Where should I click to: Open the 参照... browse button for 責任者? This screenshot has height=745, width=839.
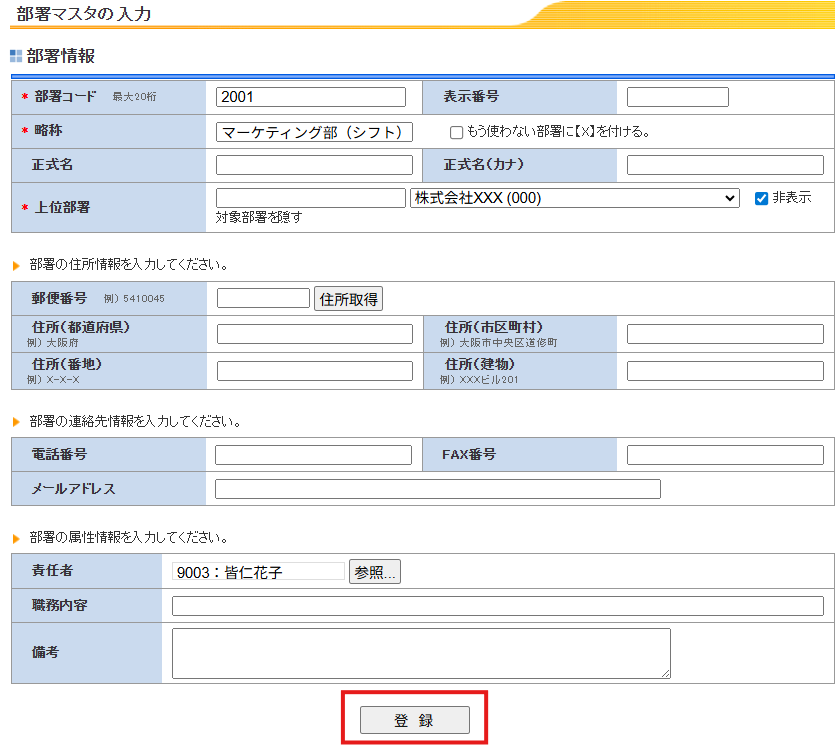click(374, 572)
